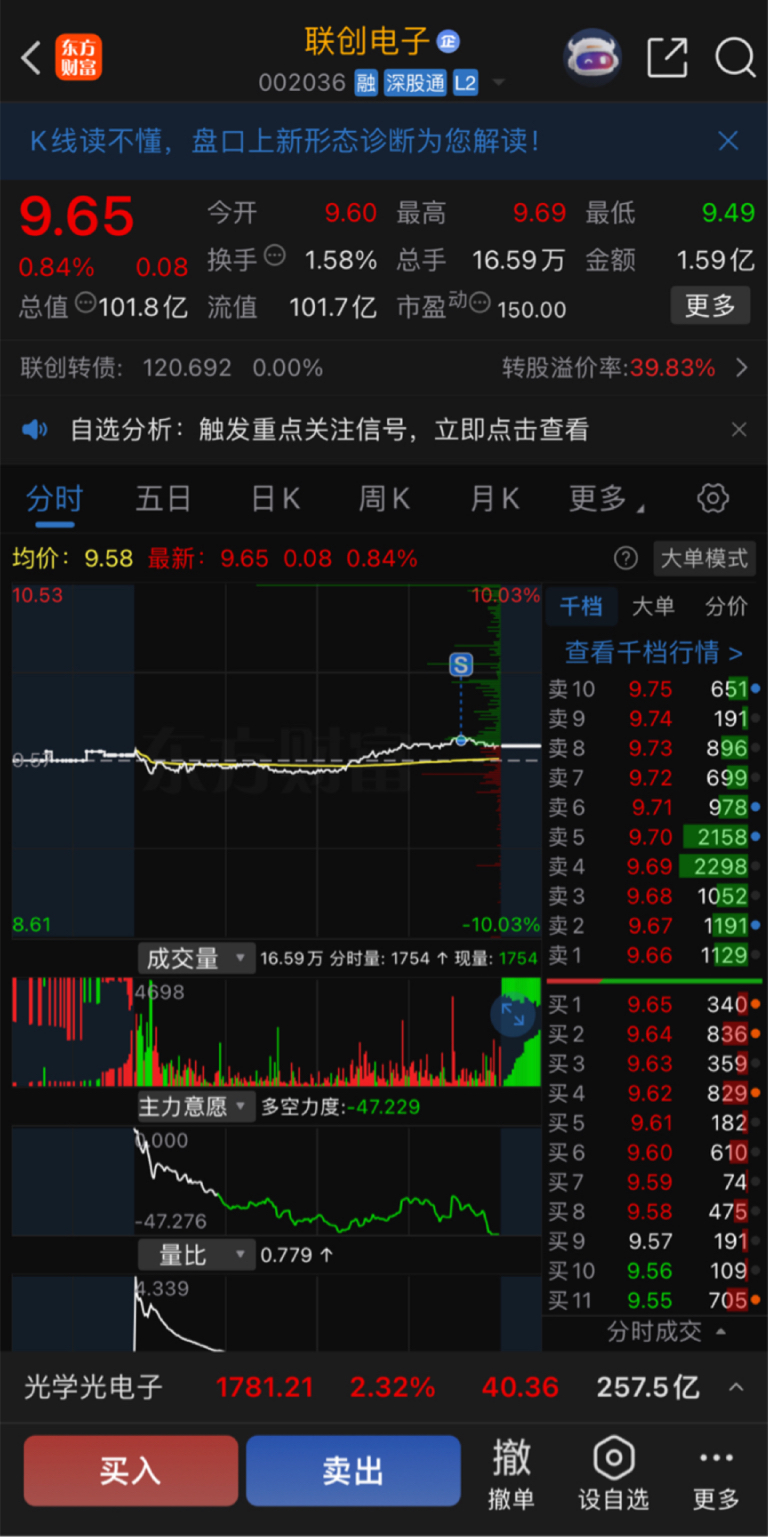Tap the back arrow icon
Image resolution: width=768 pixels, height=1537 pixels.
(x=31, y=58)
